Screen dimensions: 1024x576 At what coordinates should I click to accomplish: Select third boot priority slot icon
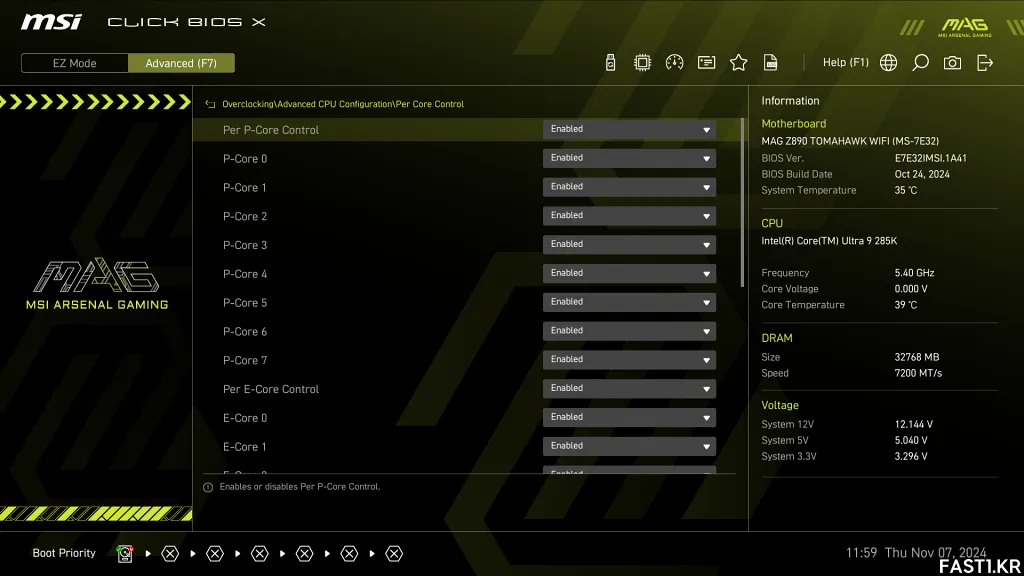215,554
